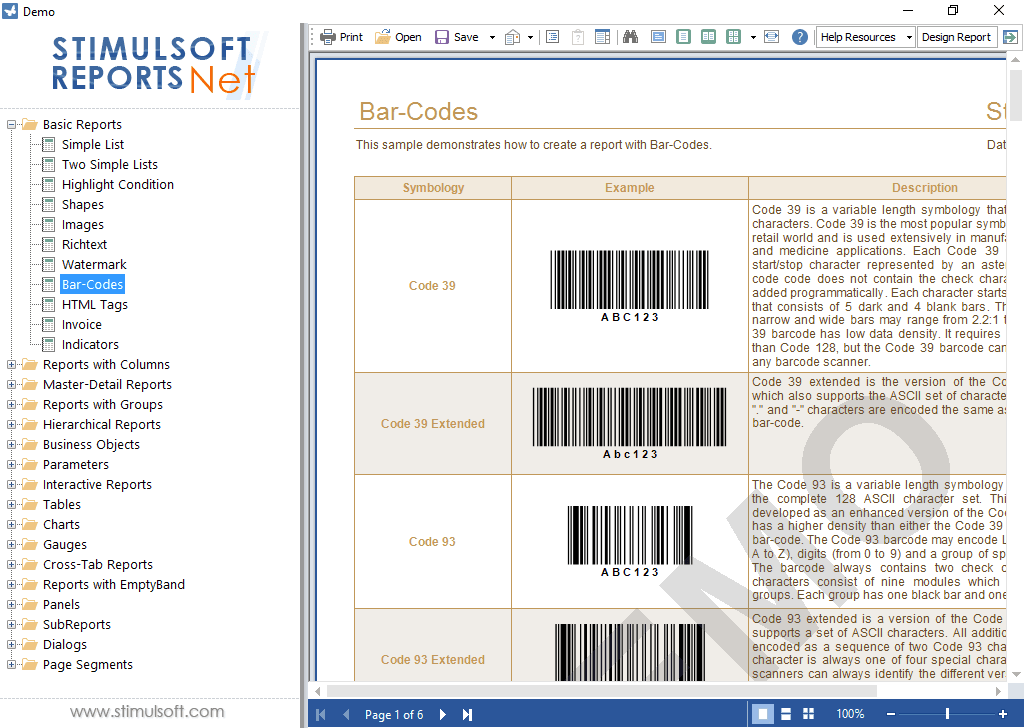Screen dimensions: 1024x728
Task: Select the Simple List report
Action: 93,144
